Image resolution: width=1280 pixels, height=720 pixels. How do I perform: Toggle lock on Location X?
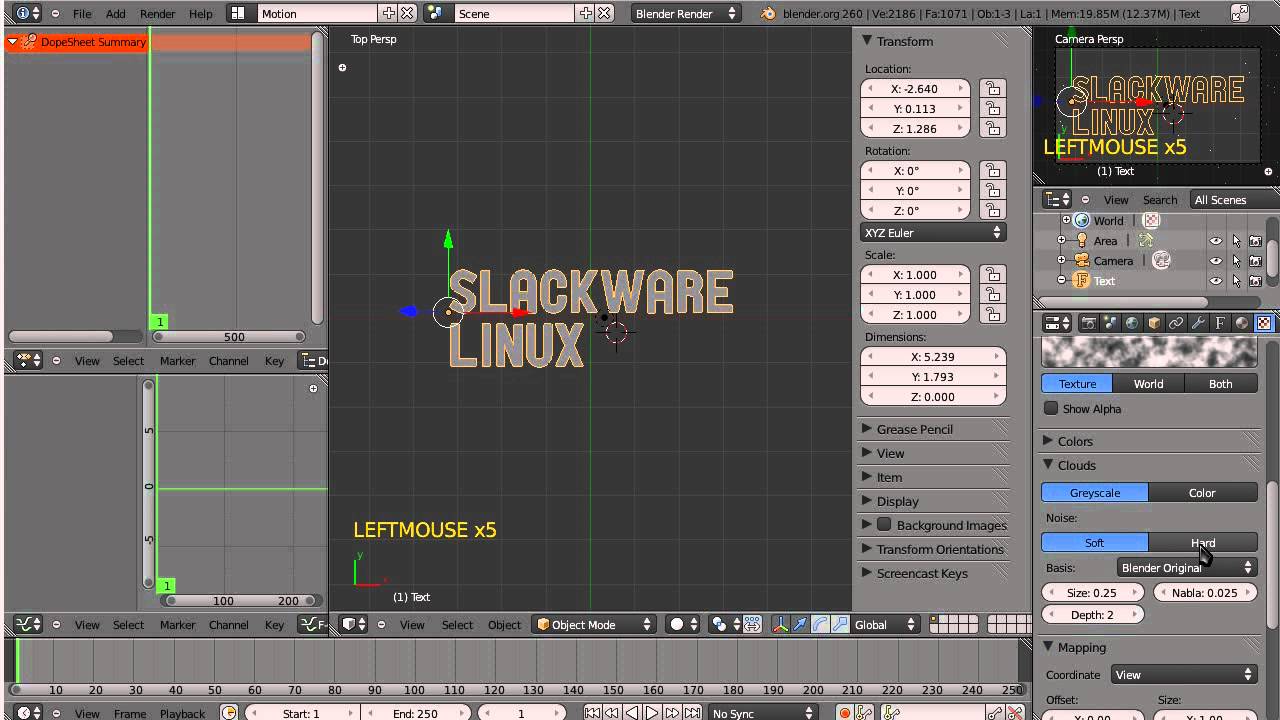(x=992, y=88)
